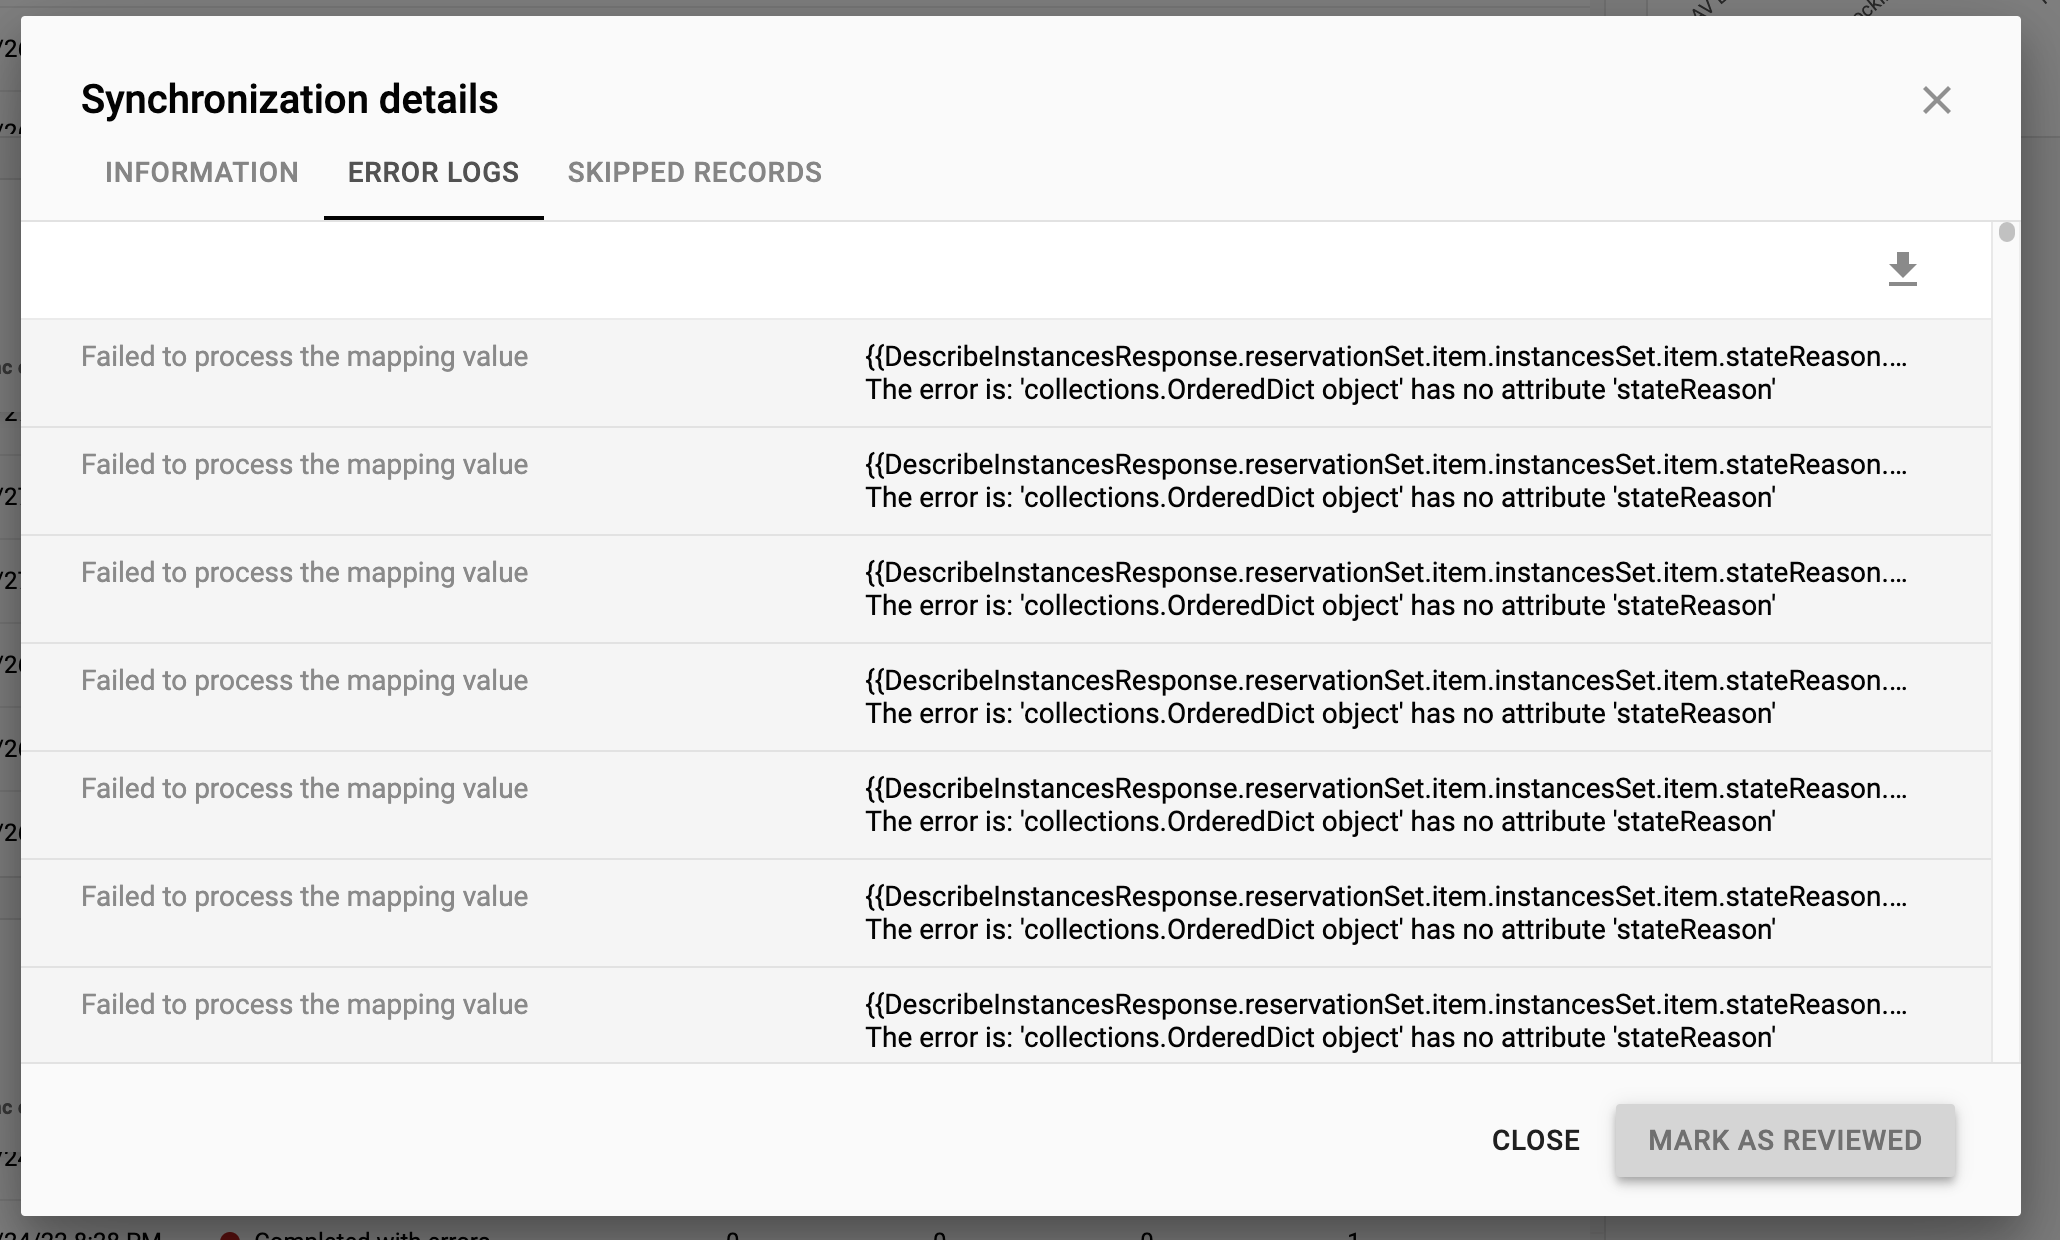
Task: Close the Synchronization details dialog with the X
Action: [1937, 100]
